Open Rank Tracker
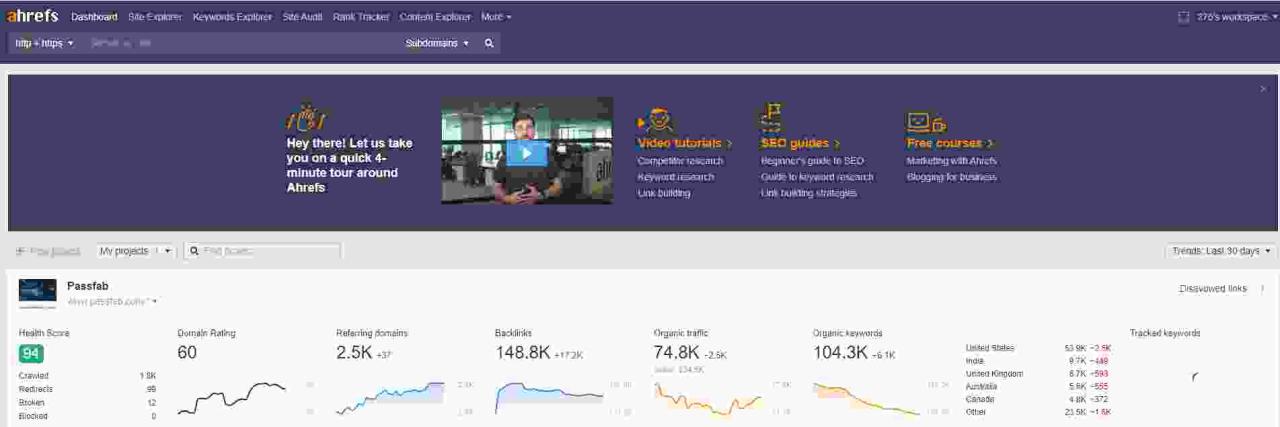Viewport: 1280px width, 427px height. (360, 17)
